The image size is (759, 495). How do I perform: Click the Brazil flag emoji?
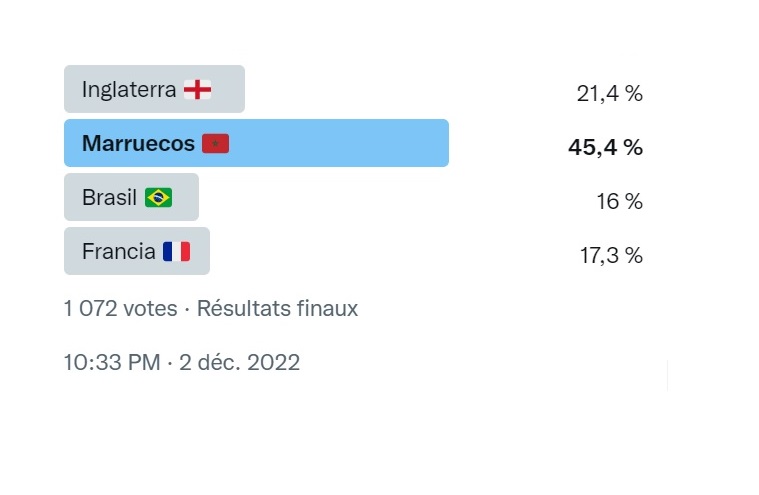[x=158, y=198]
